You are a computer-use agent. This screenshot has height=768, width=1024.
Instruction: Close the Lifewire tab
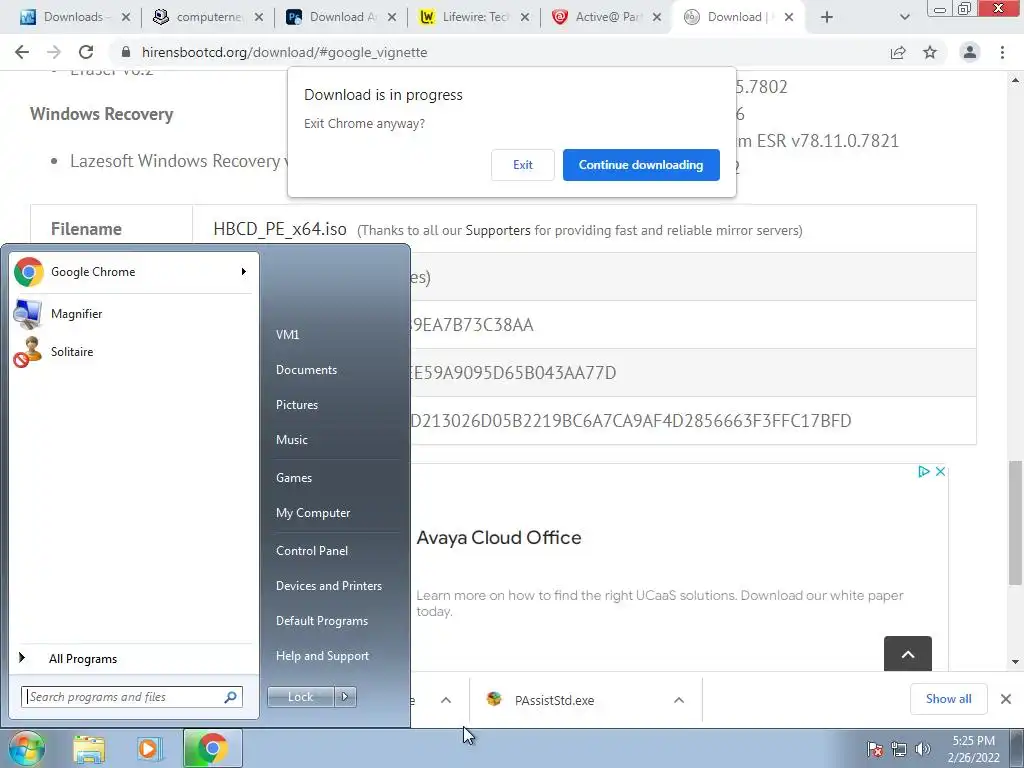pyautogui.click(x=524, y=17)
